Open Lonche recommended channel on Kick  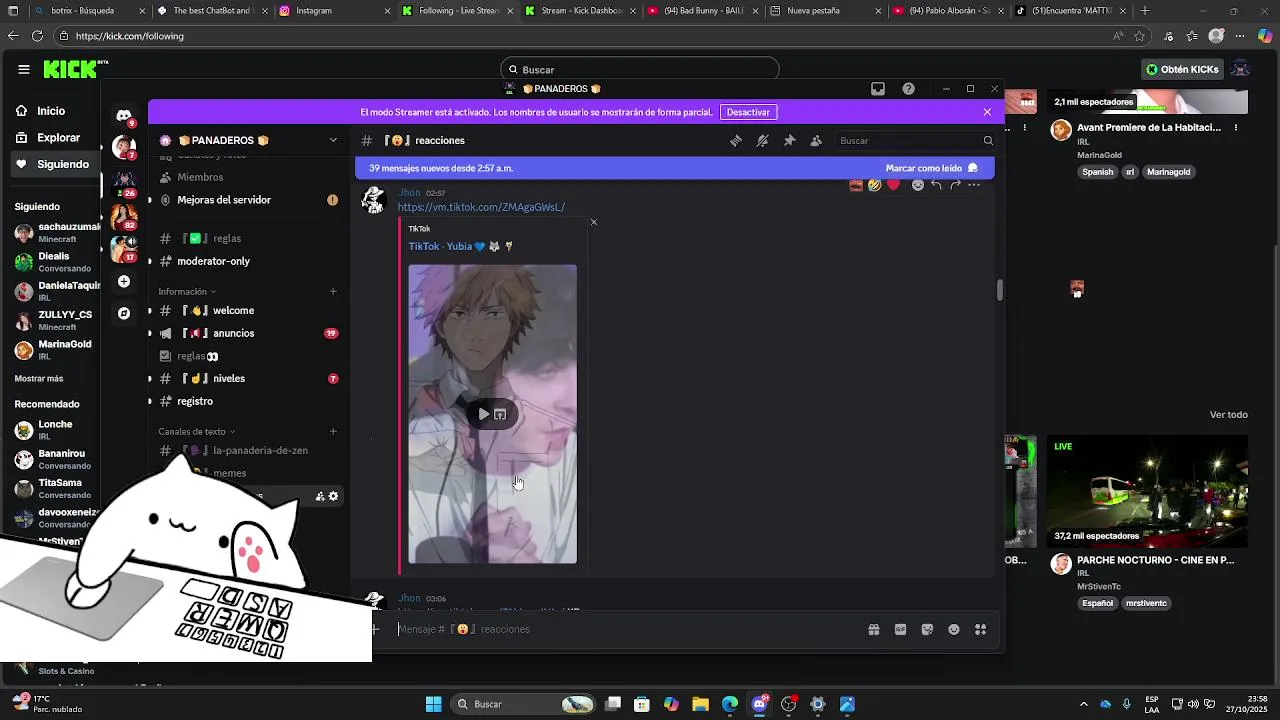(x=57, y=430)
